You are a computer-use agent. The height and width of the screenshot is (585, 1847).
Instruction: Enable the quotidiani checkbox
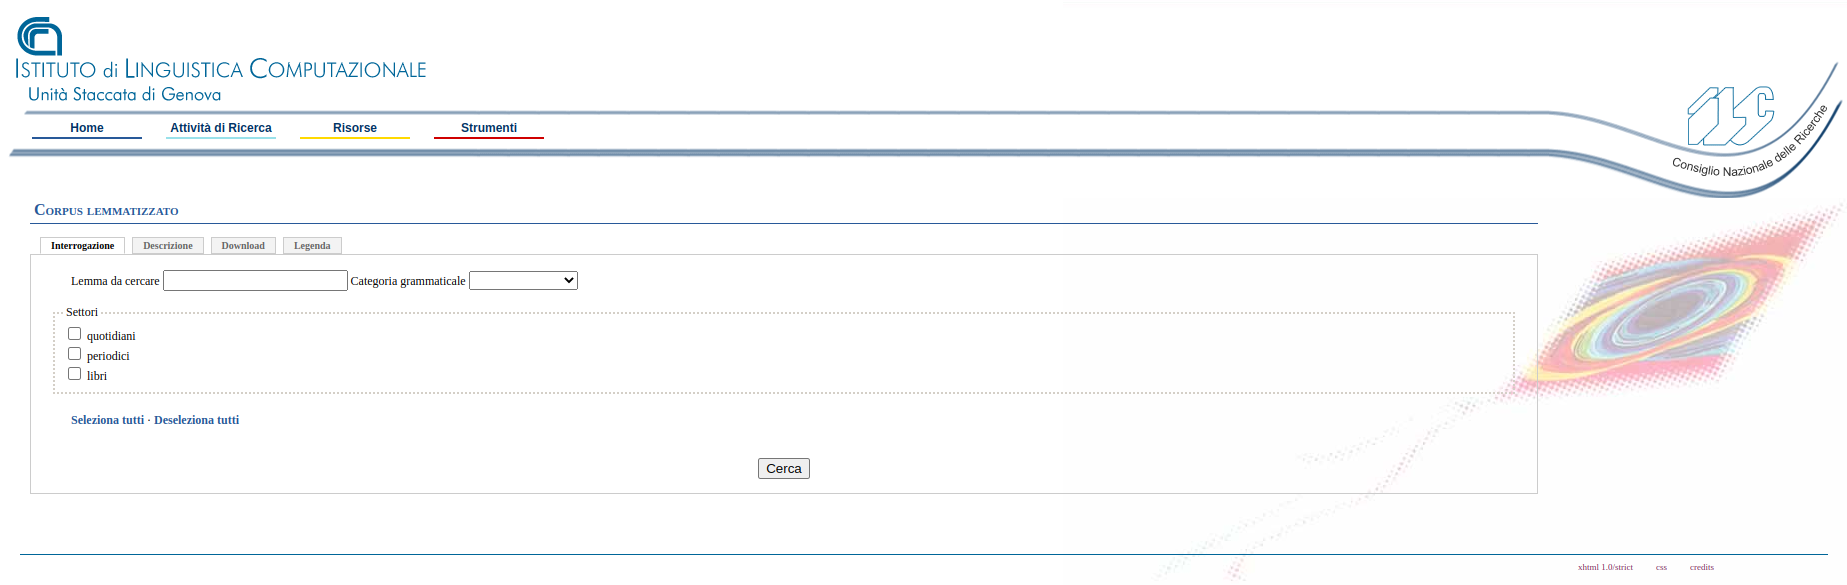(74, 334)
